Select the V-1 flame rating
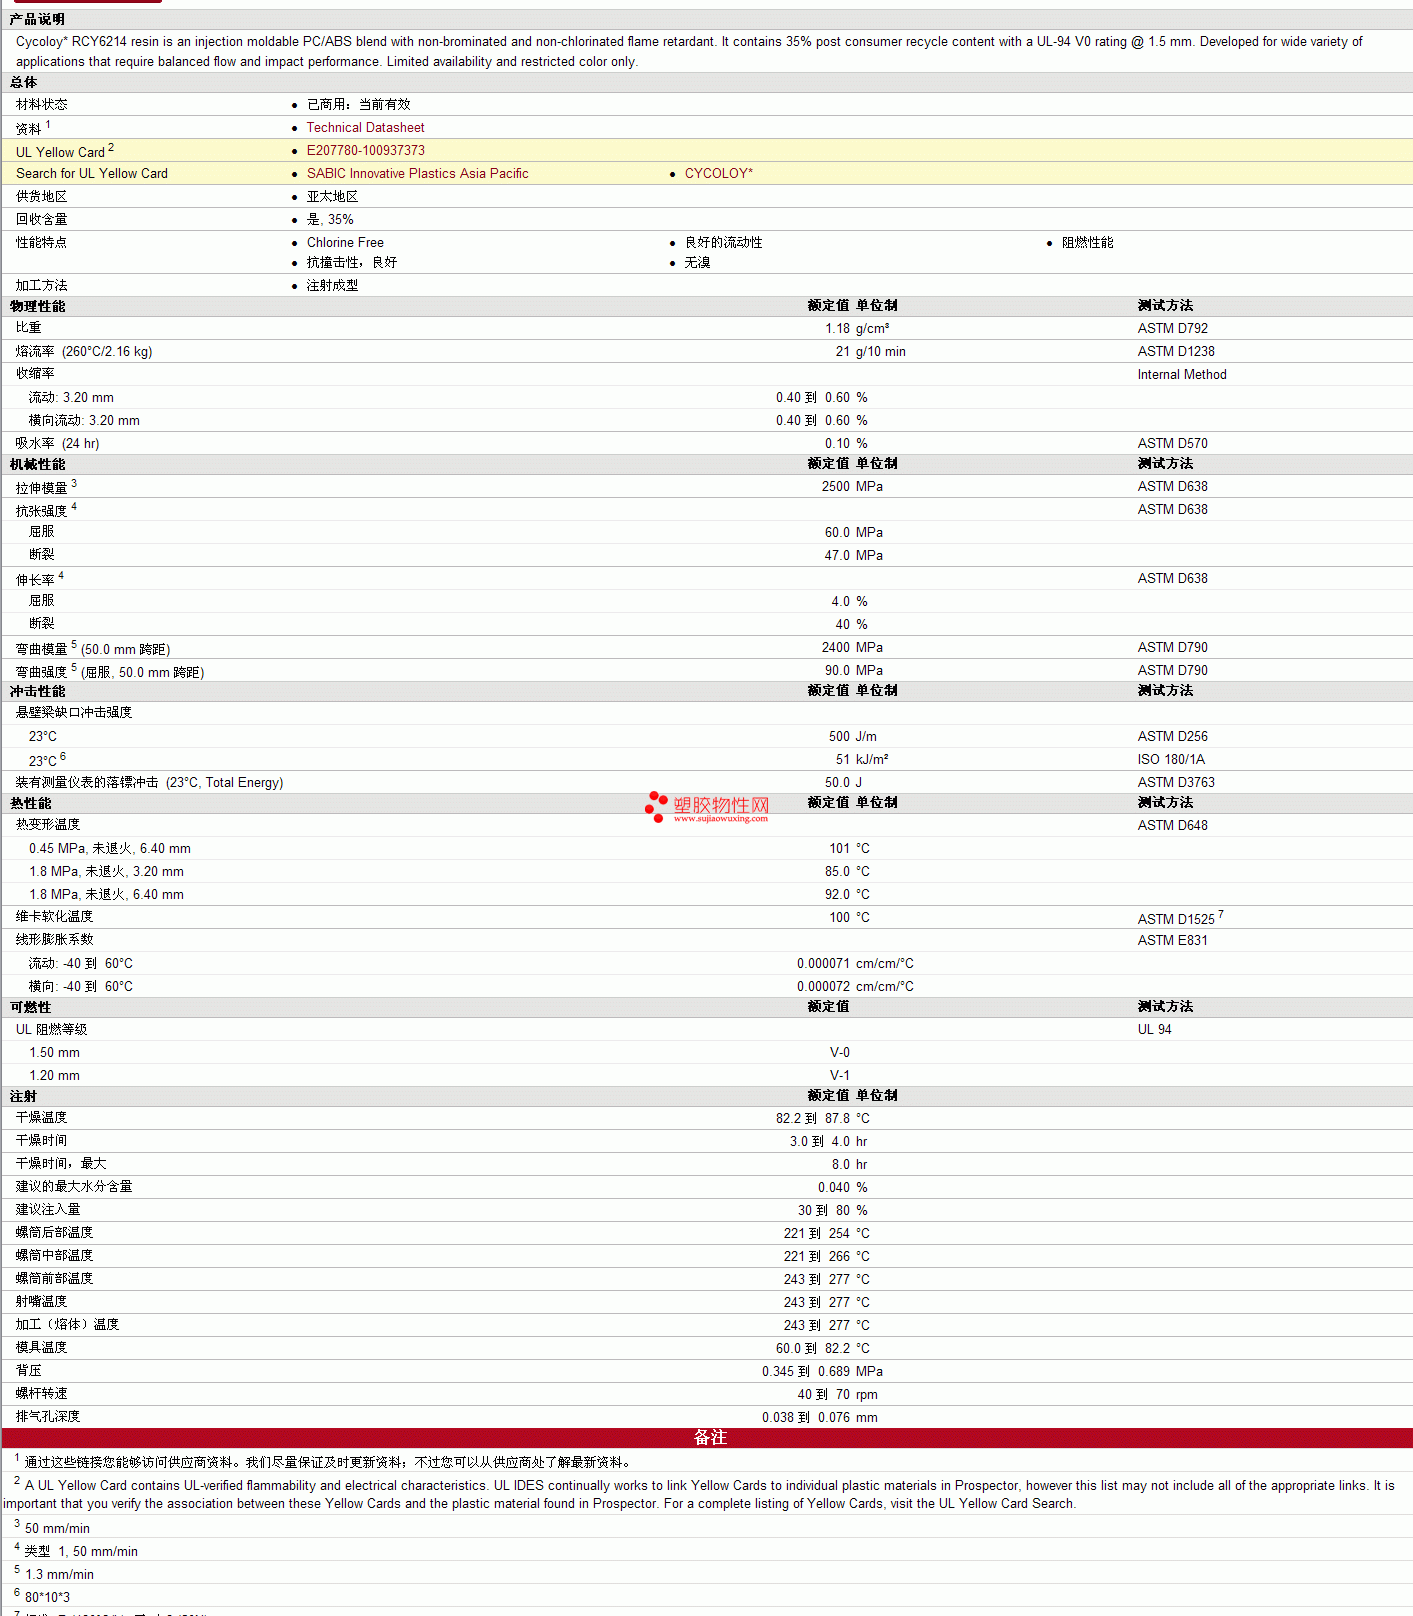Screen dimensions: 1413x1616 (840, 1076)
